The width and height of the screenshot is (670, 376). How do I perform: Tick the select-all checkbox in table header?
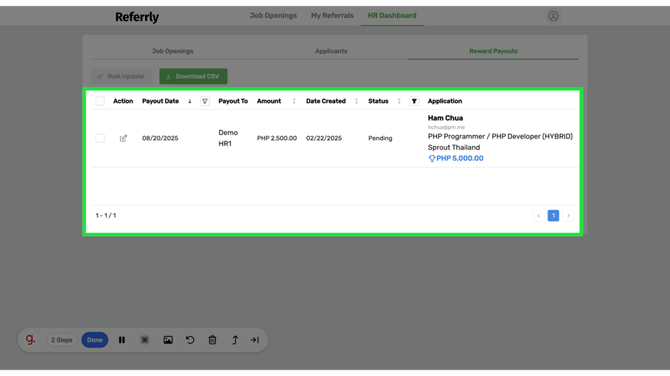(100, 101)
